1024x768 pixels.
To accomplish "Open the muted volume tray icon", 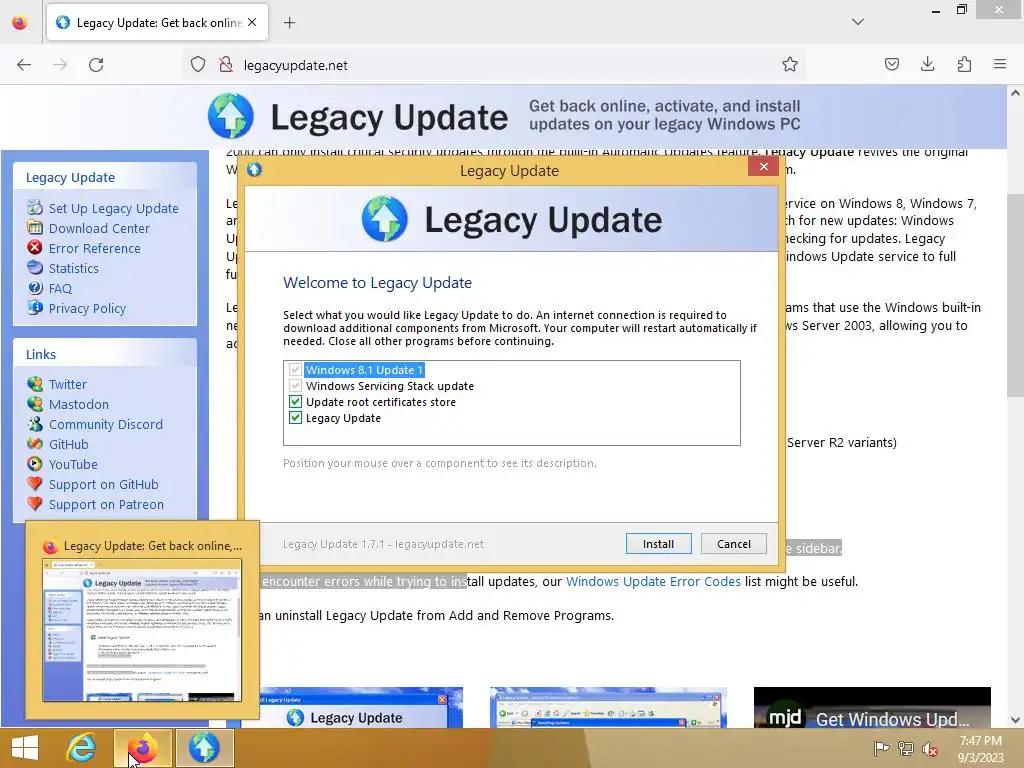I will [930, 749].
